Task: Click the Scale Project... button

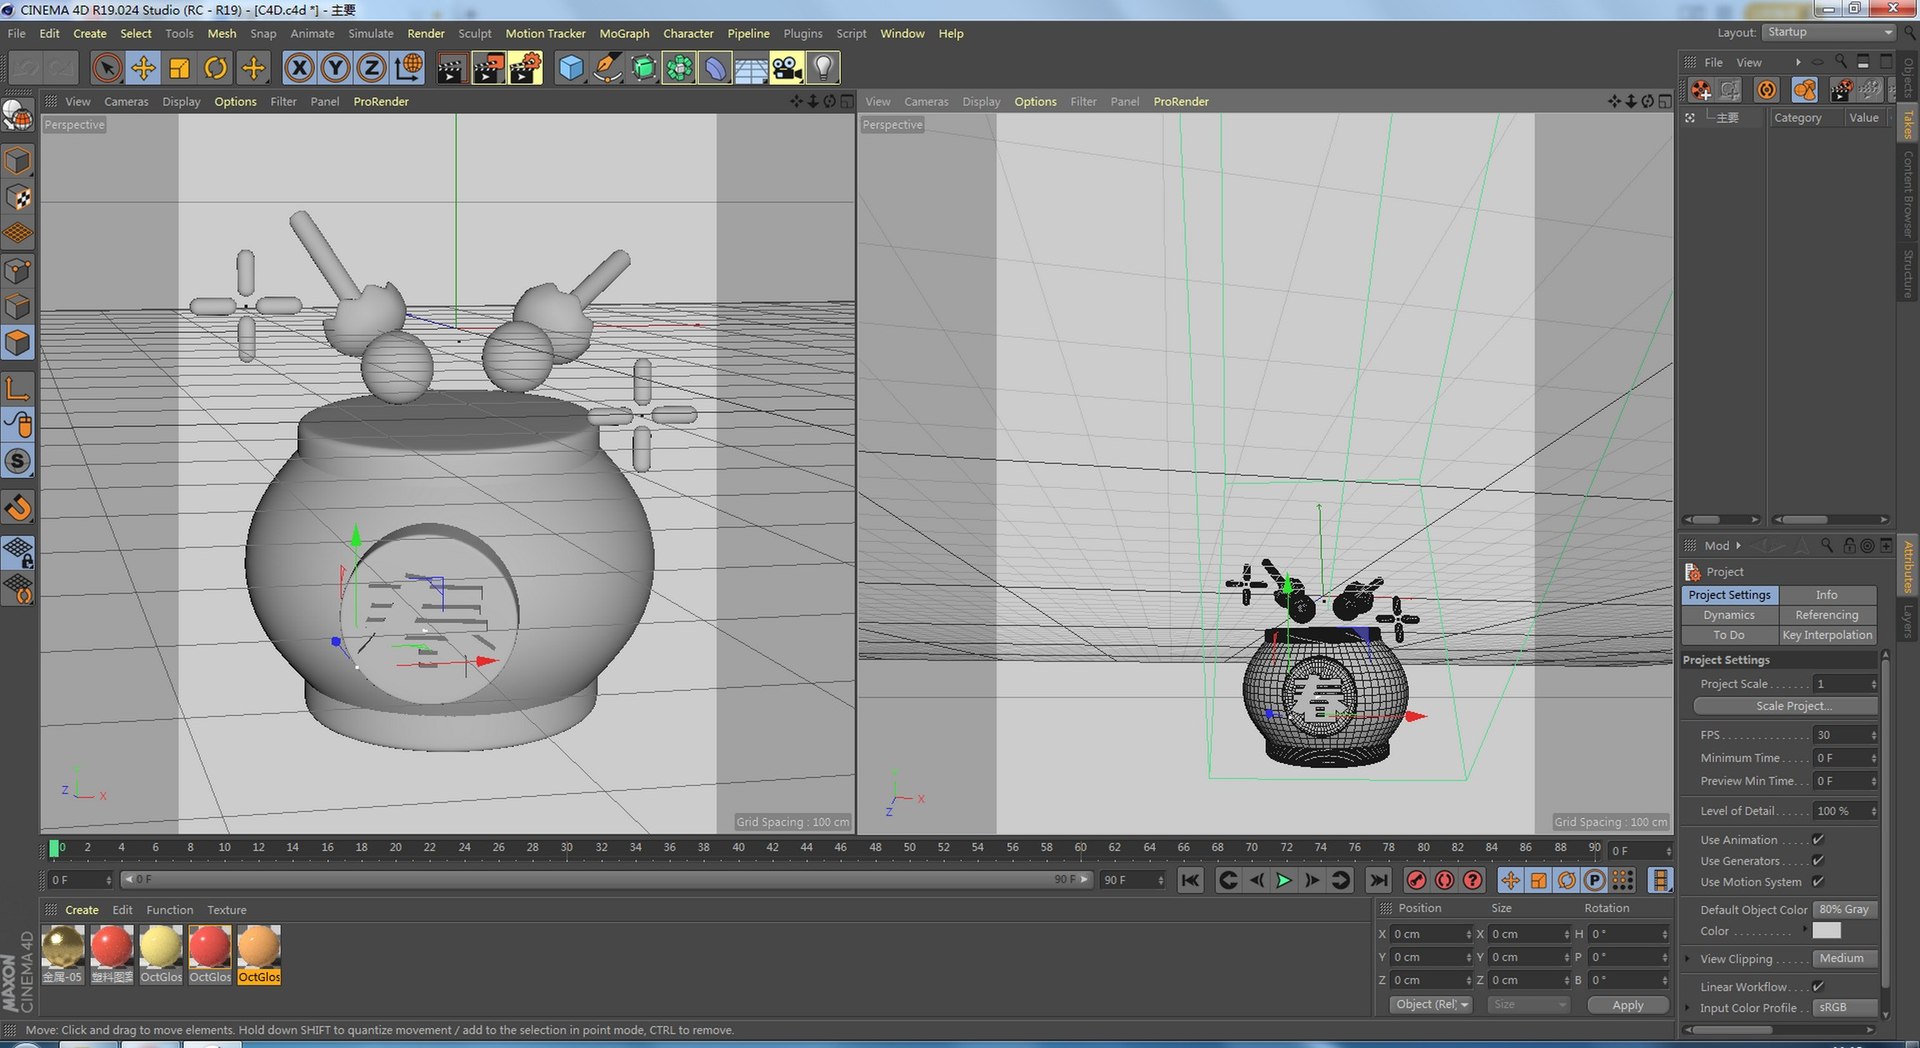Action: [x=1786, y=706]
